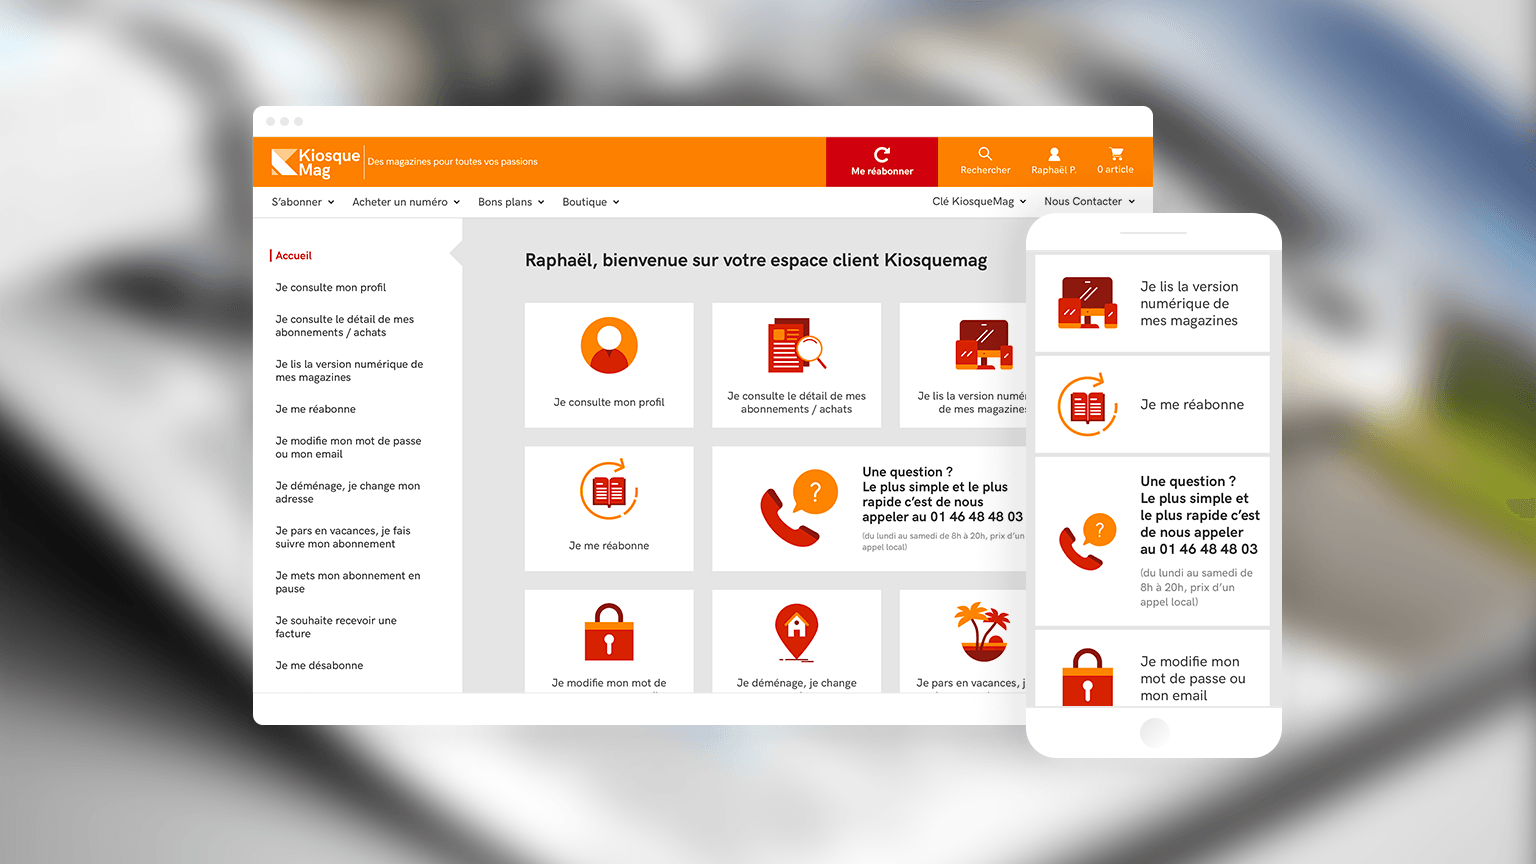Image resolution: width=1536 pixels, height=864 pixels.
Task: Open the cart icon with 0 article
Action: (x=1116, y=153)
